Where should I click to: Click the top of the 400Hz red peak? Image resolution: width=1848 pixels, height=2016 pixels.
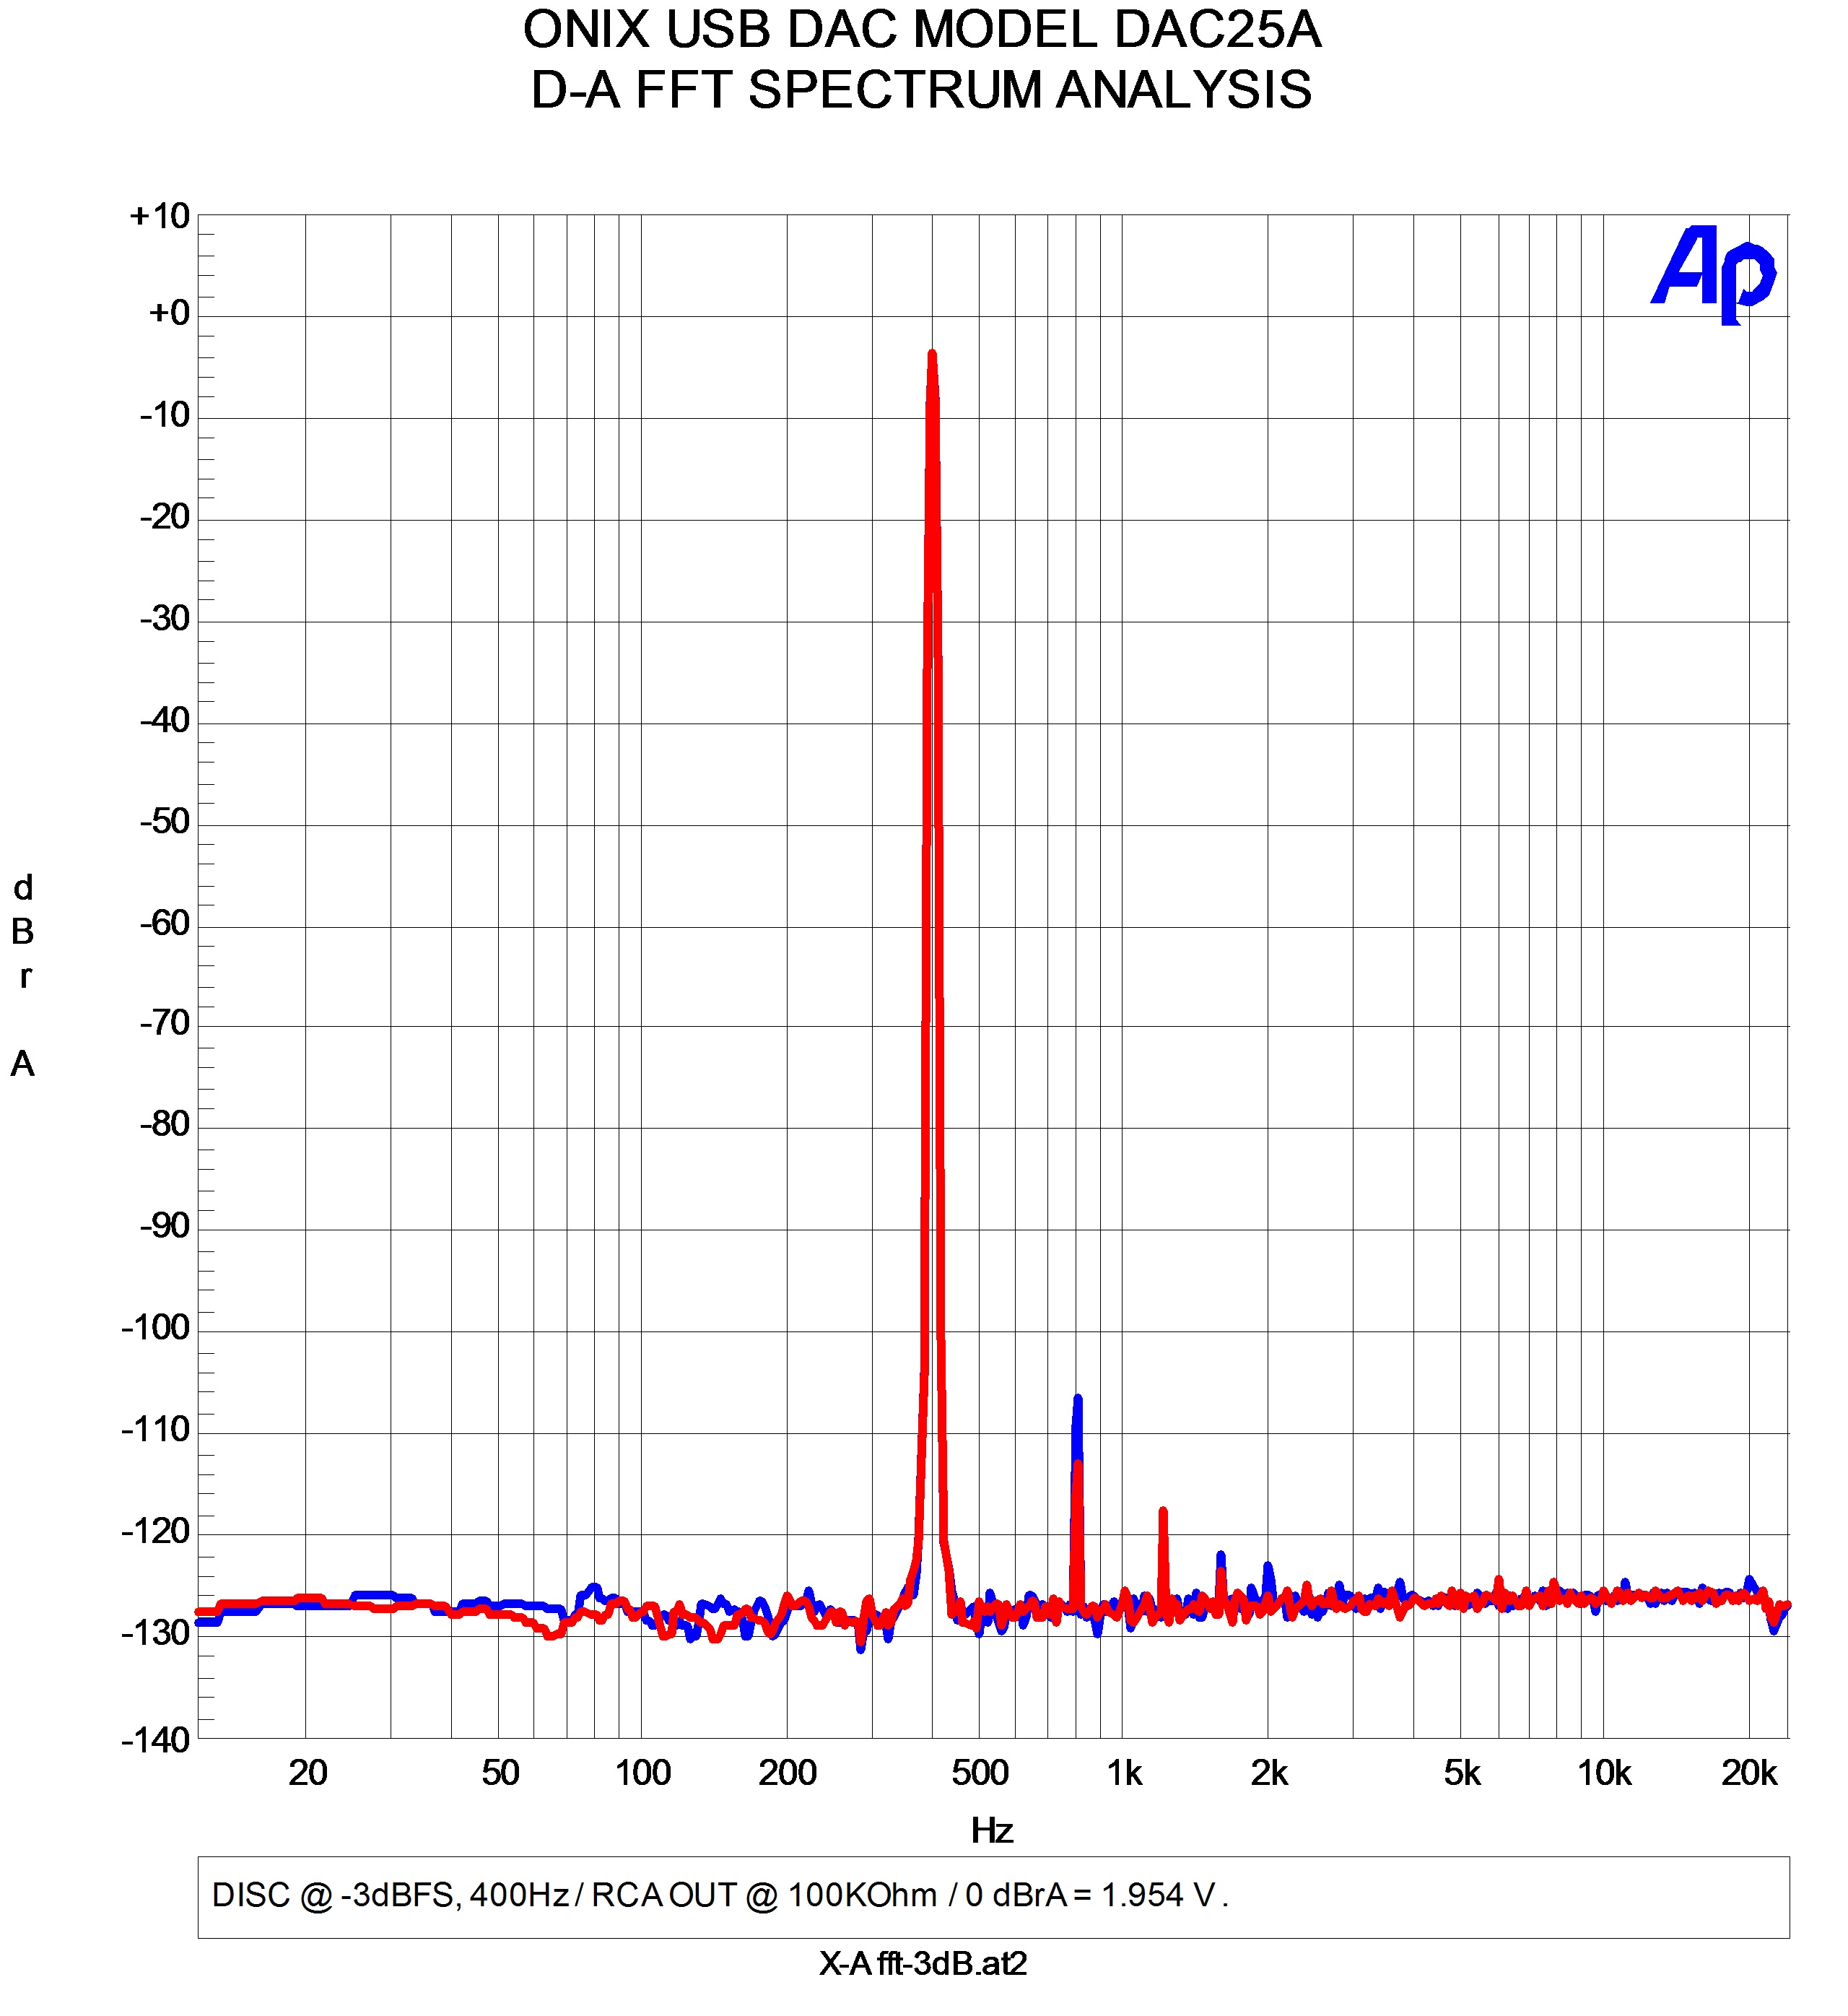click(x=932, y=356)
